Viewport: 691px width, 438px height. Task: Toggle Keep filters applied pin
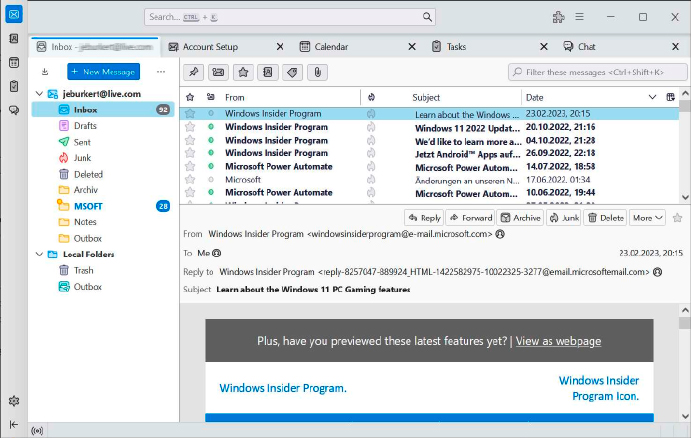193,72
